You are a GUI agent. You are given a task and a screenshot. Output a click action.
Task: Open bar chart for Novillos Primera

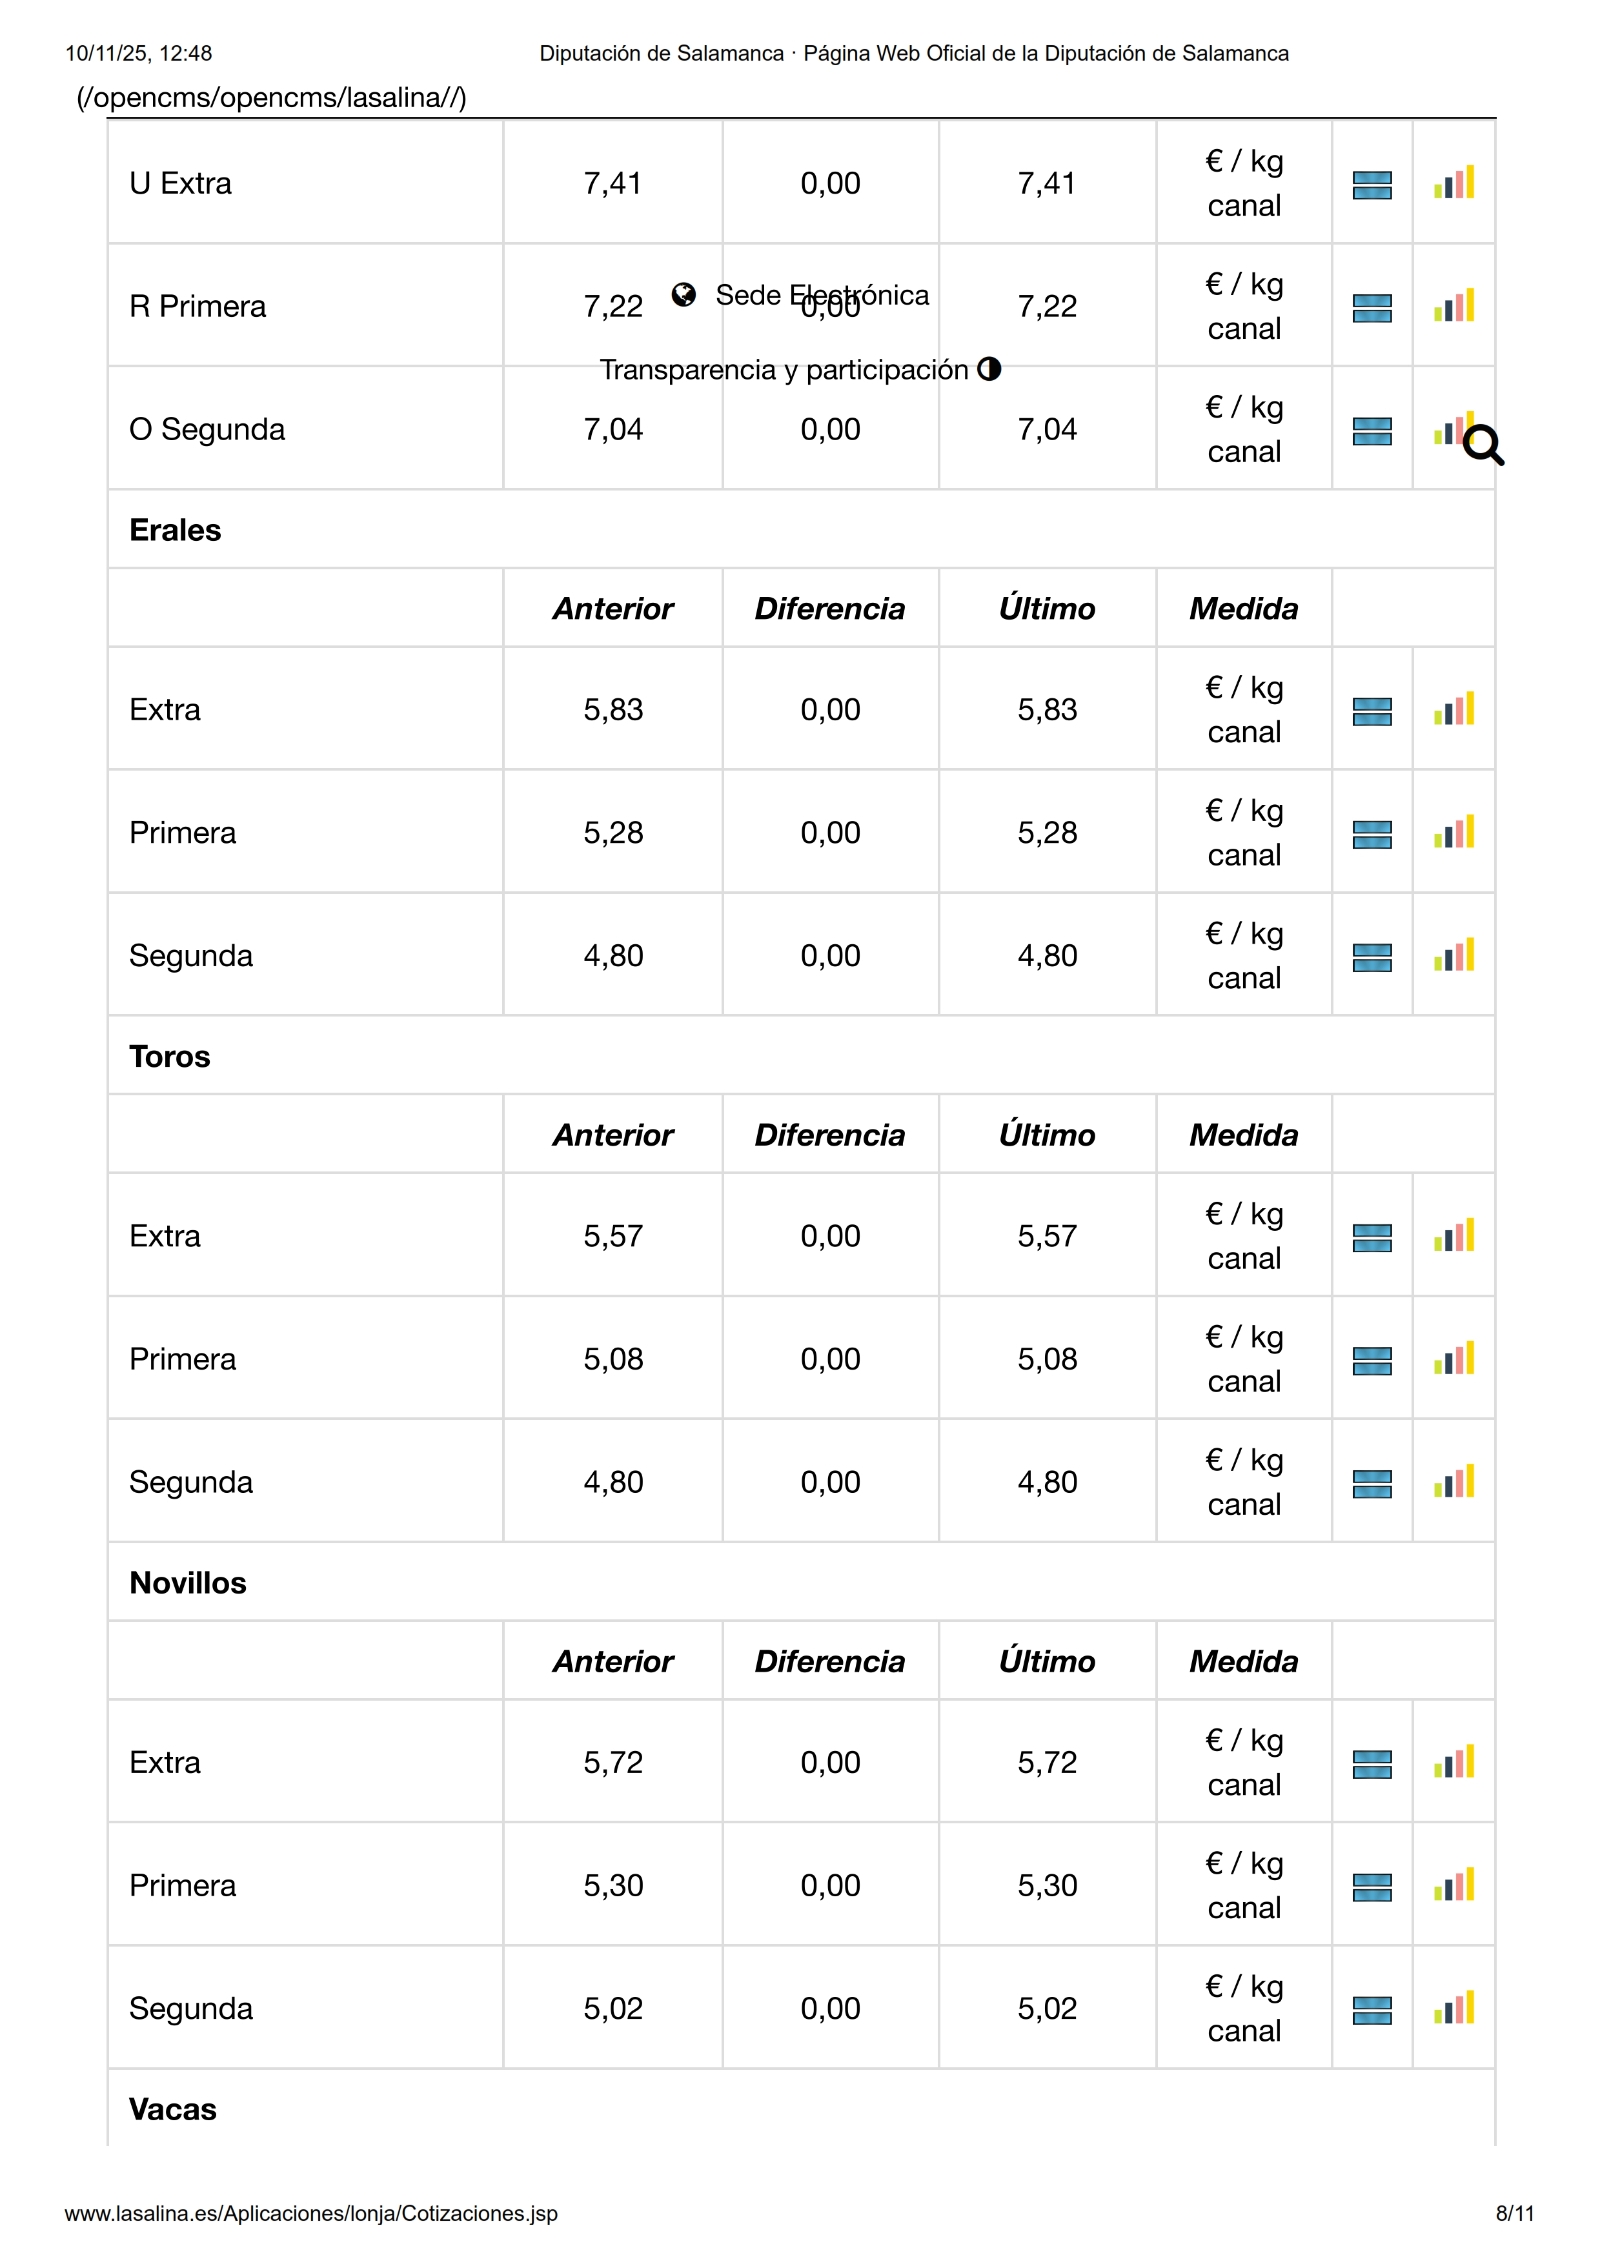tap(1453, 1885)
